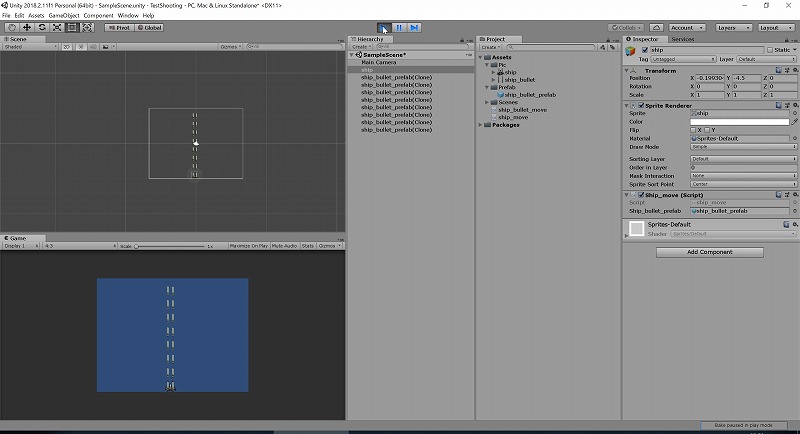Select the Move tool
The image size is (800, 434).
(x=27, y=28)
